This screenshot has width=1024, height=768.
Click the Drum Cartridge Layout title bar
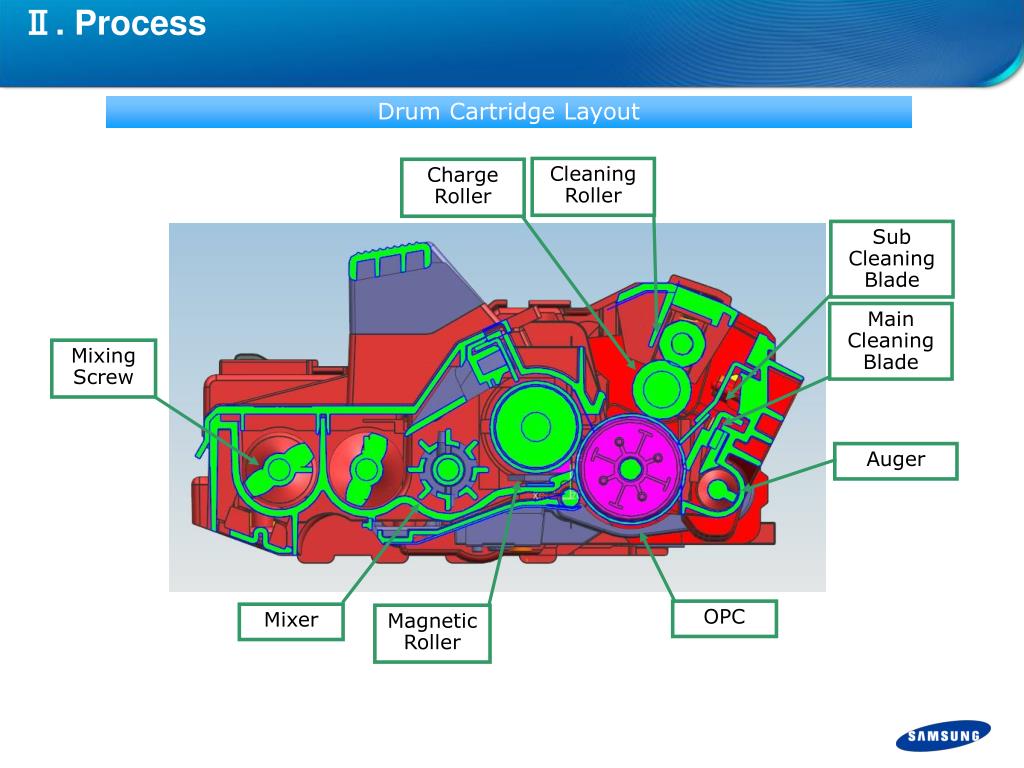click(509, 112)
